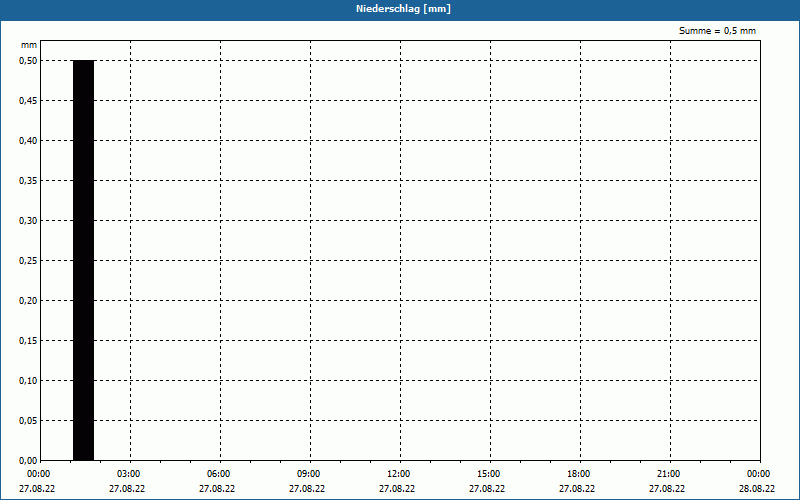Click the 09:00 time label
800x500 pixels.
tap(309, 474)
